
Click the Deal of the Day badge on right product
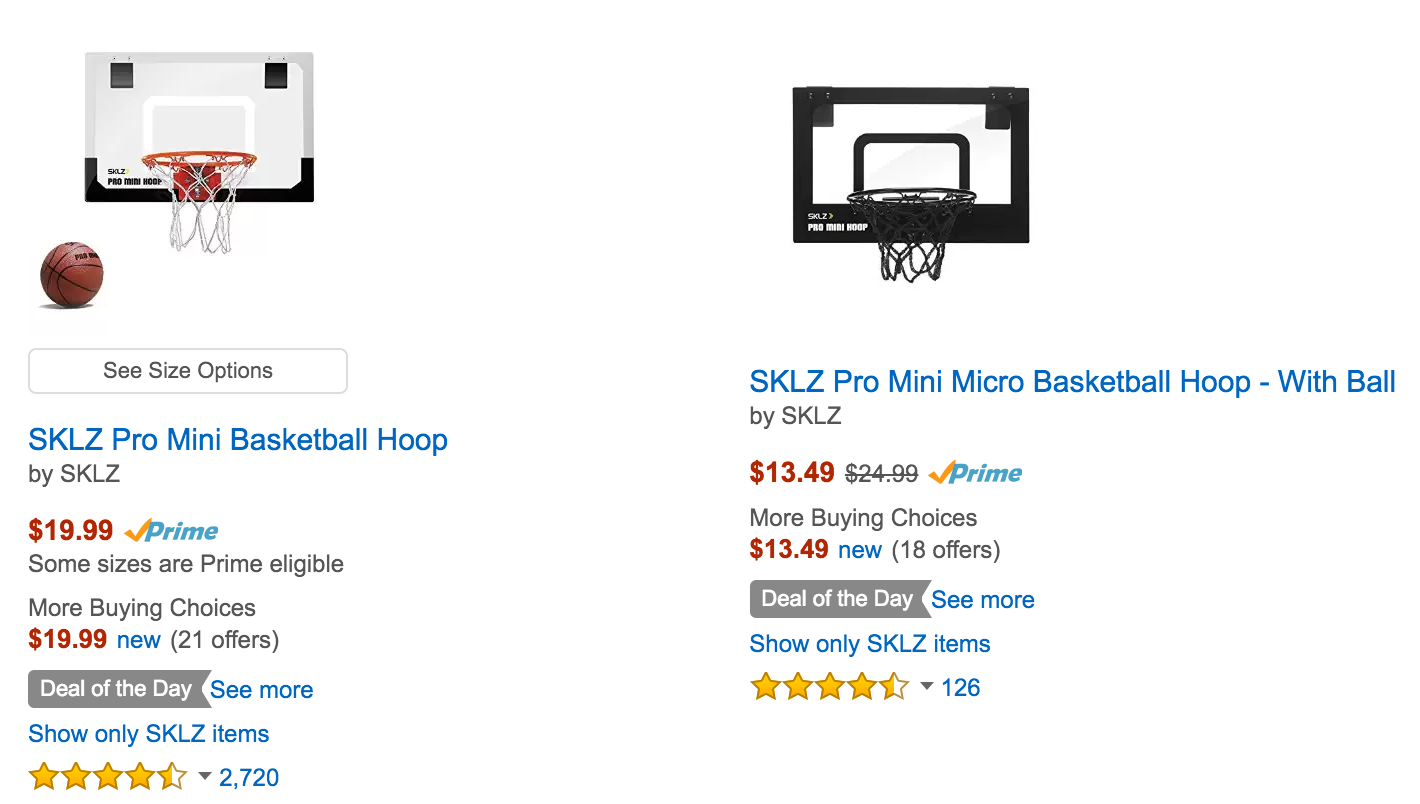(x=836, y=599)
